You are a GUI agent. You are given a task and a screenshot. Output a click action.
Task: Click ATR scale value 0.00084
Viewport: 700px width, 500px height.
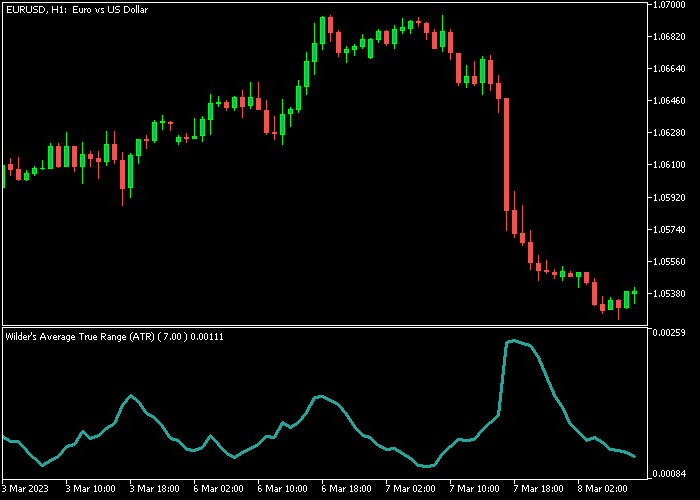[x=669, y=474]
